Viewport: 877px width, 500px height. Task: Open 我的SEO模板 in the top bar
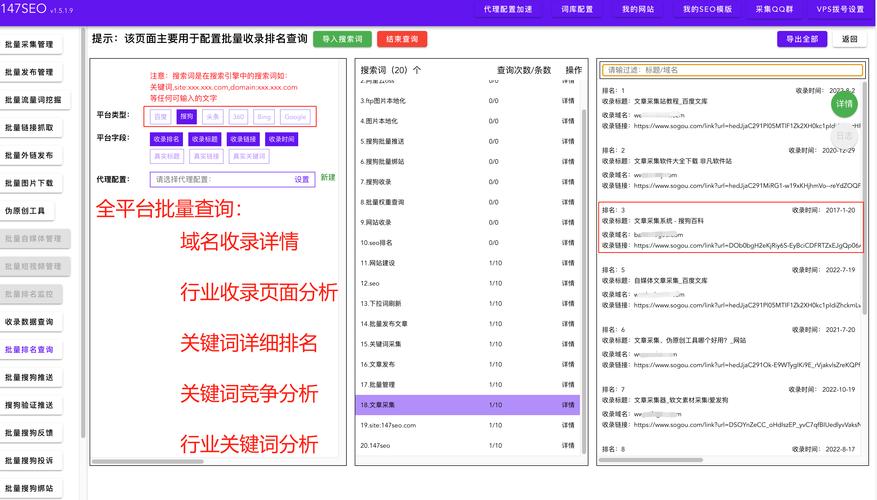[707, 9]
